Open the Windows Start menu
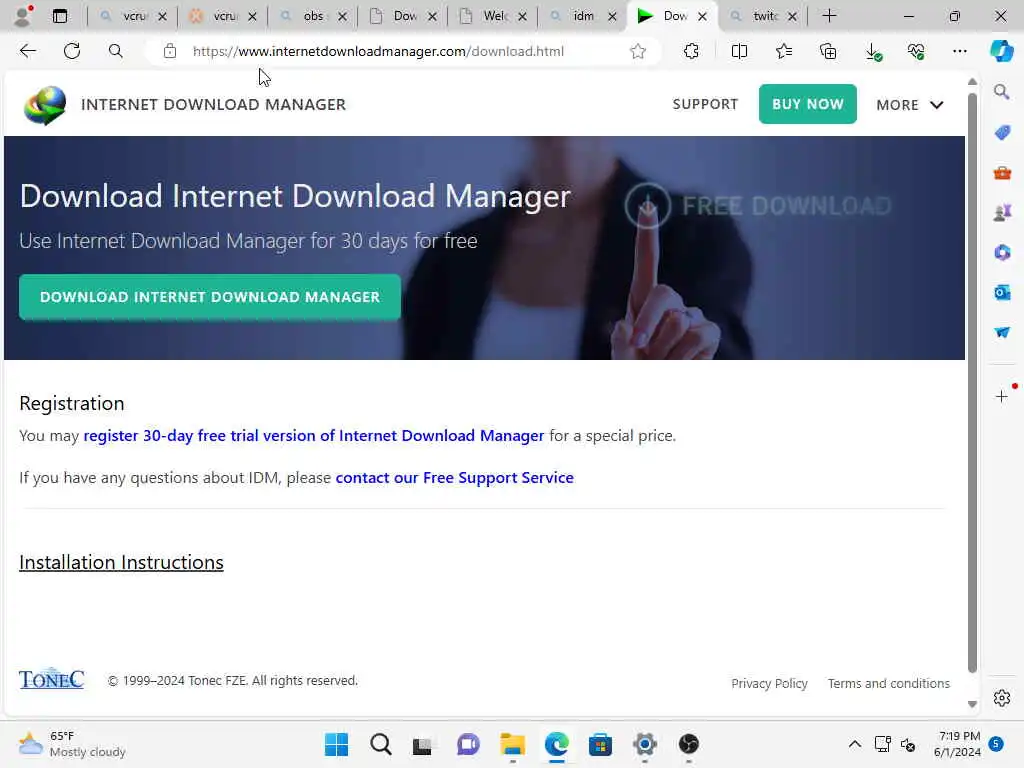1024x768 pixels. click(x=336, y=744)
